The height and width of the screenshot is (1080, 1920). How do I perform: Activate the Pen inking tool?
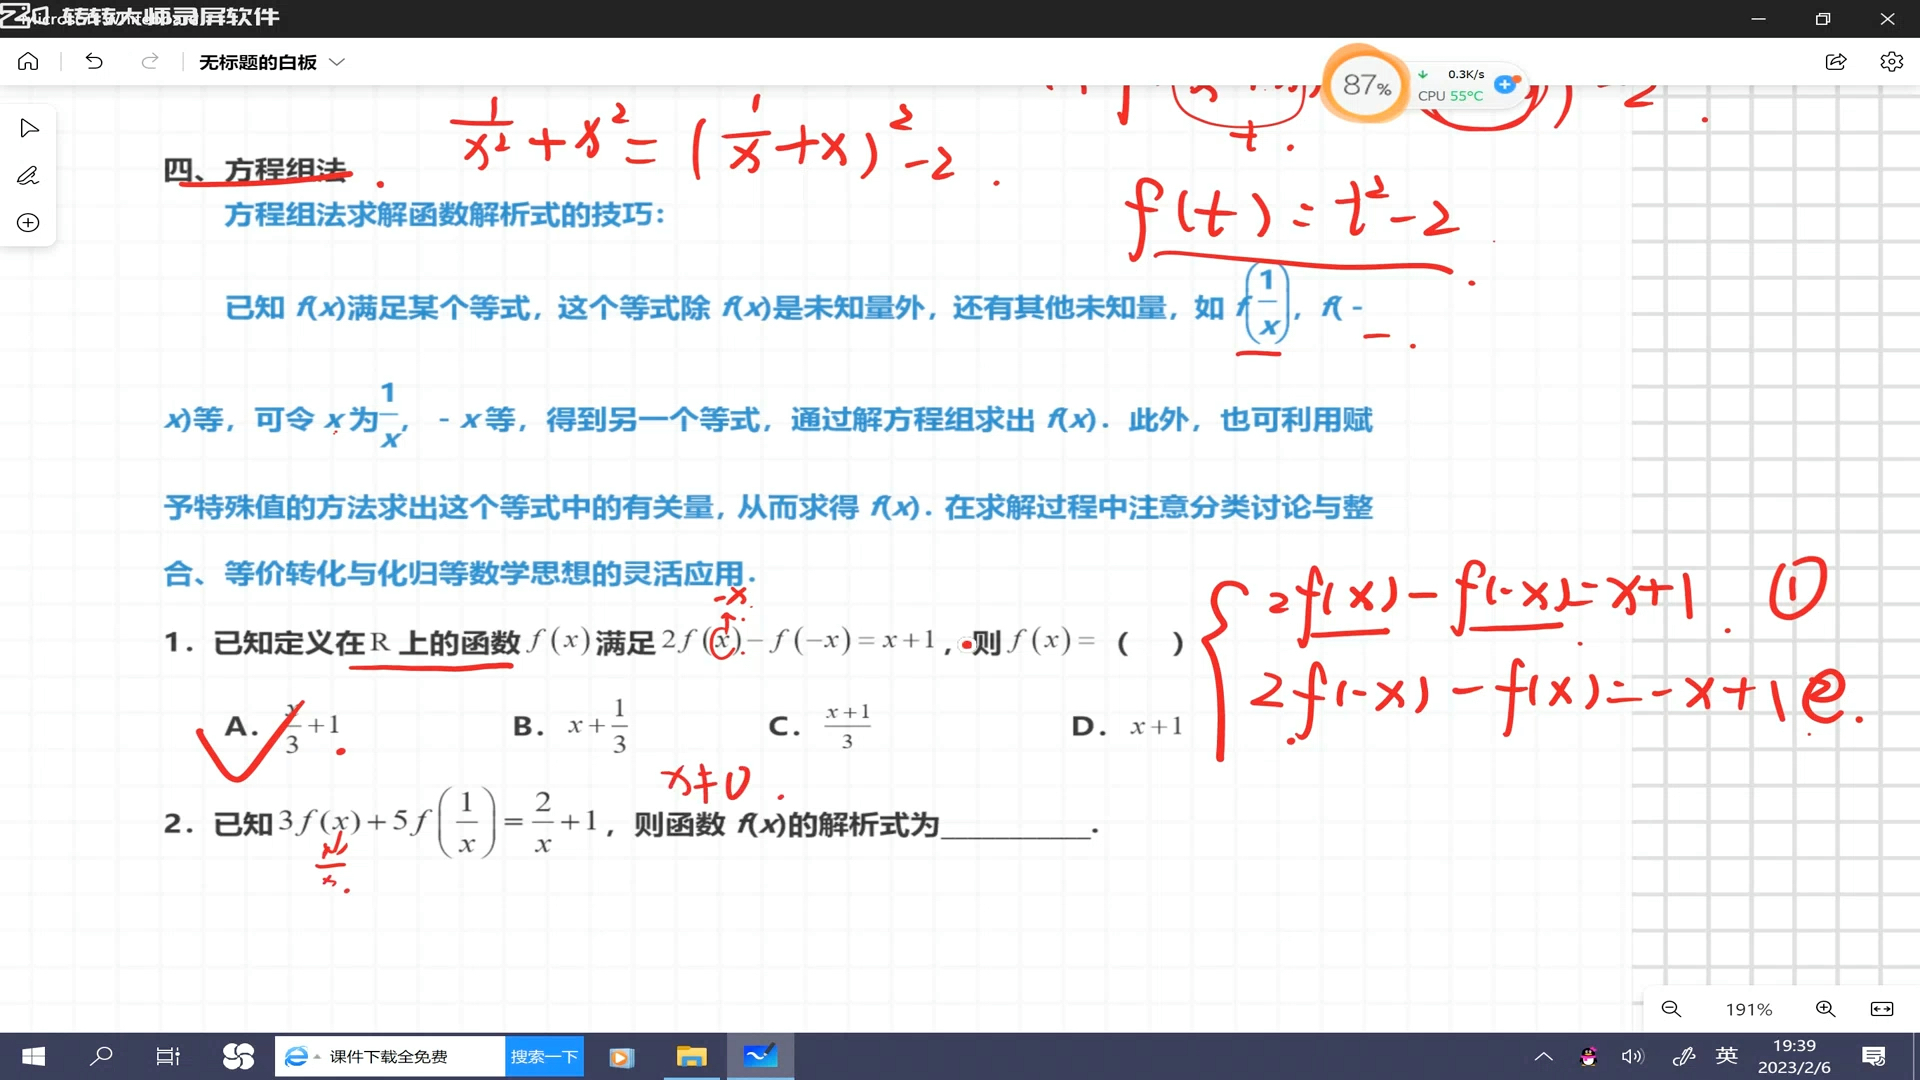pos(28,176)
